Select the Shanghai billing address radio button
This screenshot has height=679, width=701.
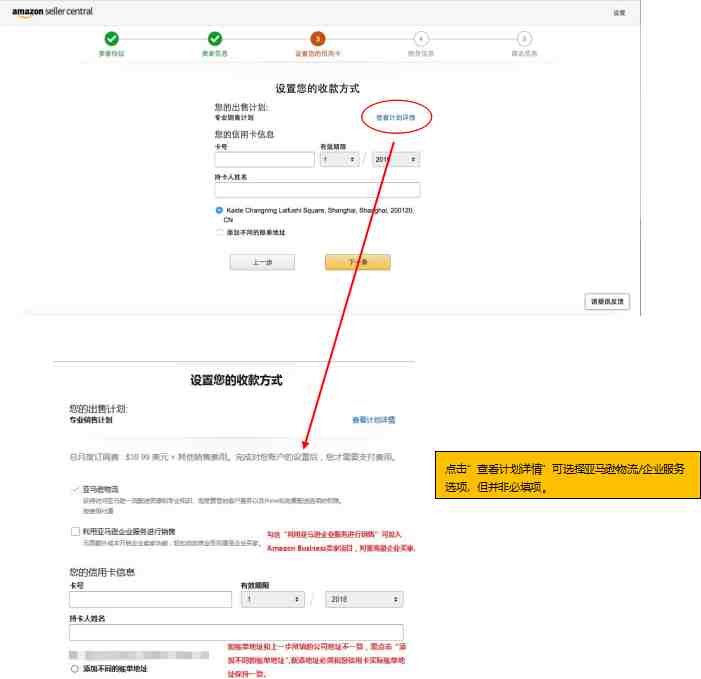click(x=219, y=211)
